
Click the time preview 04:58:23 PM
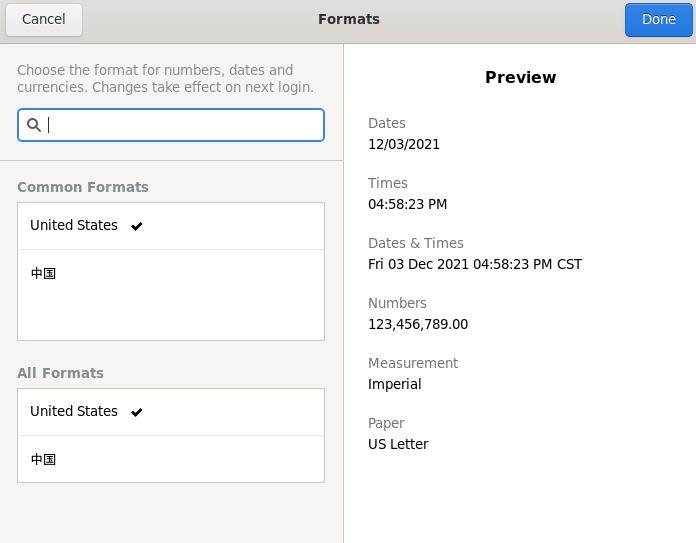pyautogui.click(x=407, y=204)
